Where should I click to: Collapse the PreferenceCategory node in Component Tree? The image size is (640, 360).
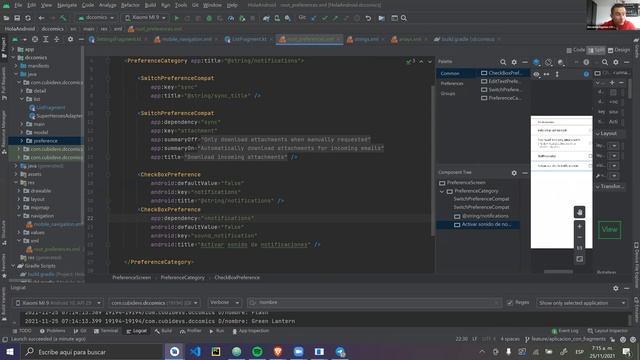pos(442,191)
